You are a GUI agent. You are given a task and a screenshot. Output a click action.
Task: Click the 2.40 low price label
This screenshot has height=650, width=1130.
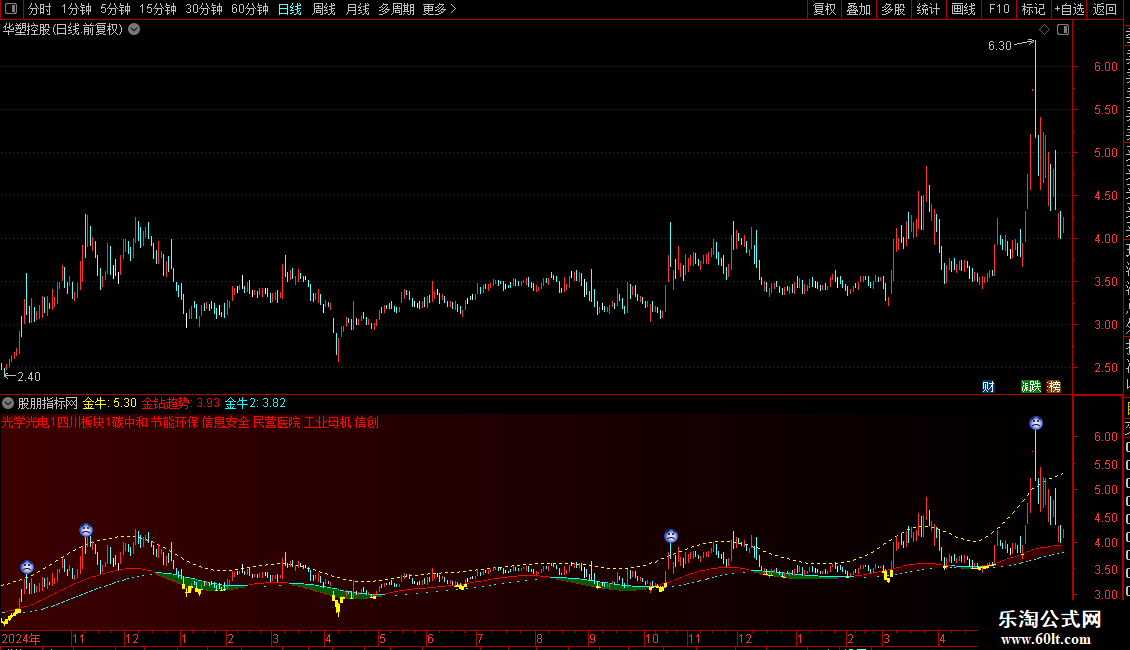click(29, 377)
